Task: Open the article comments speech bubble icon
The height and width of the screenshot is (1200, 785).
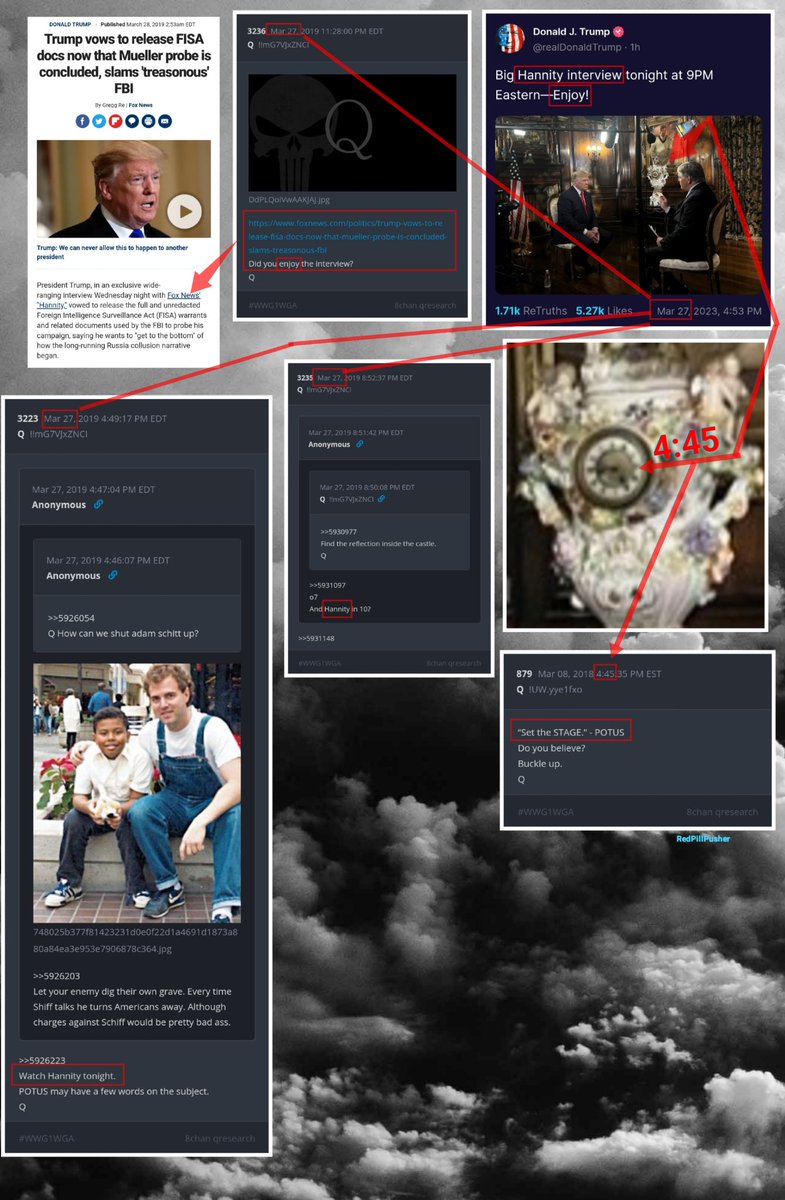Action: [132, 121]
